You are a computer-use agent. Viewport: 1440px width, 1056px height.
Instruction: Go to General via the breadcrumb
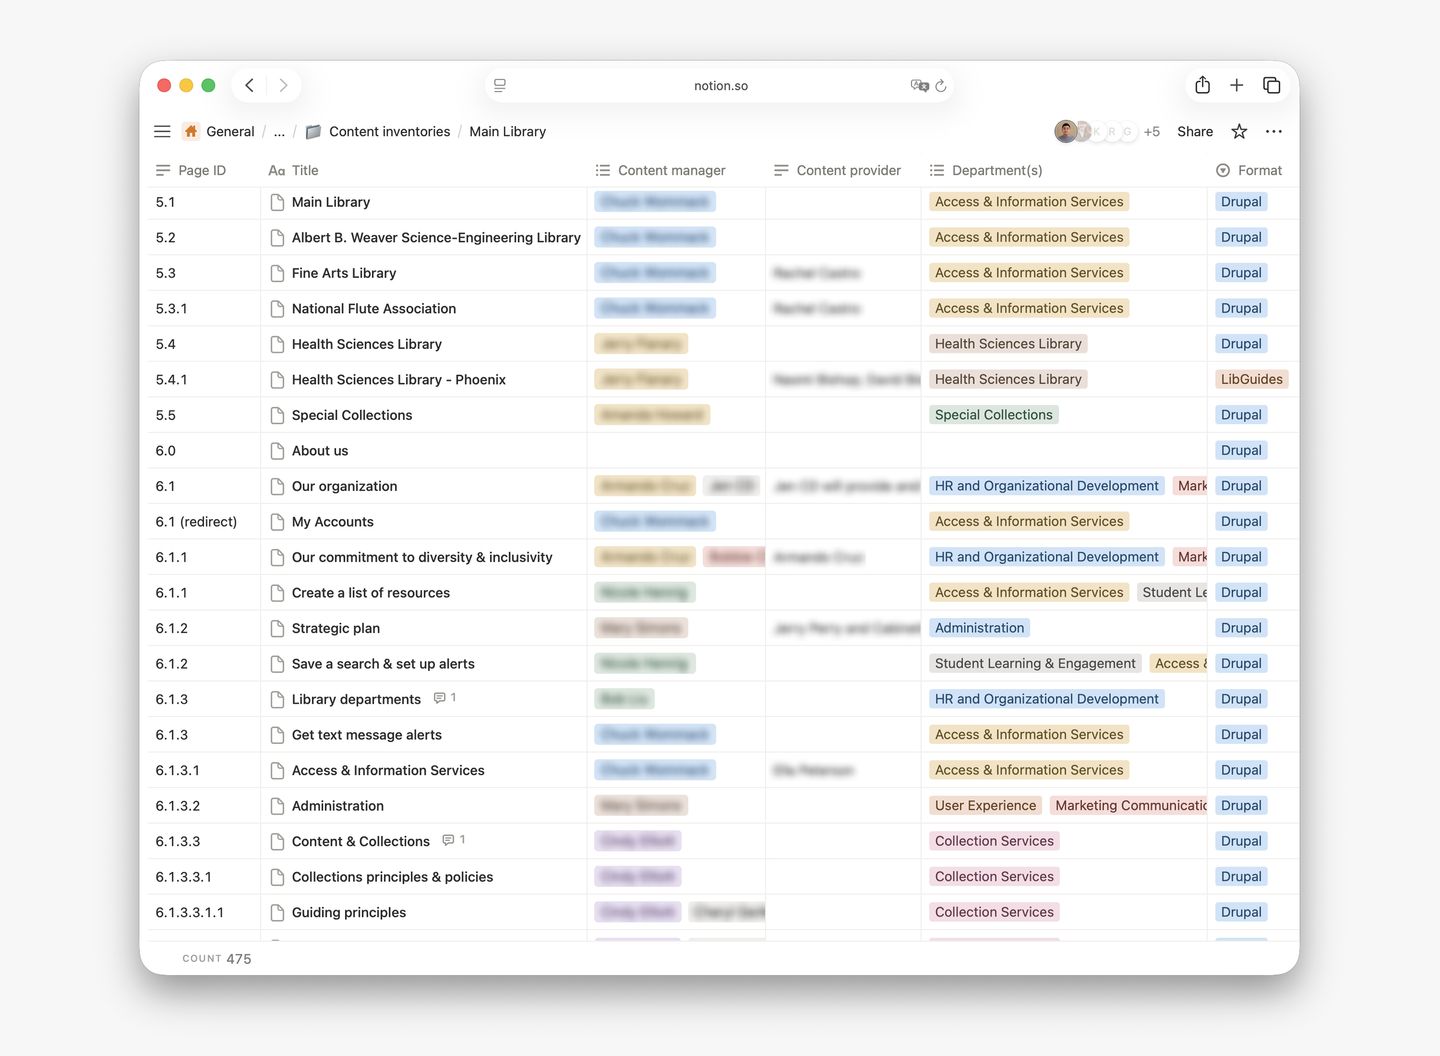tap(229, 131)
